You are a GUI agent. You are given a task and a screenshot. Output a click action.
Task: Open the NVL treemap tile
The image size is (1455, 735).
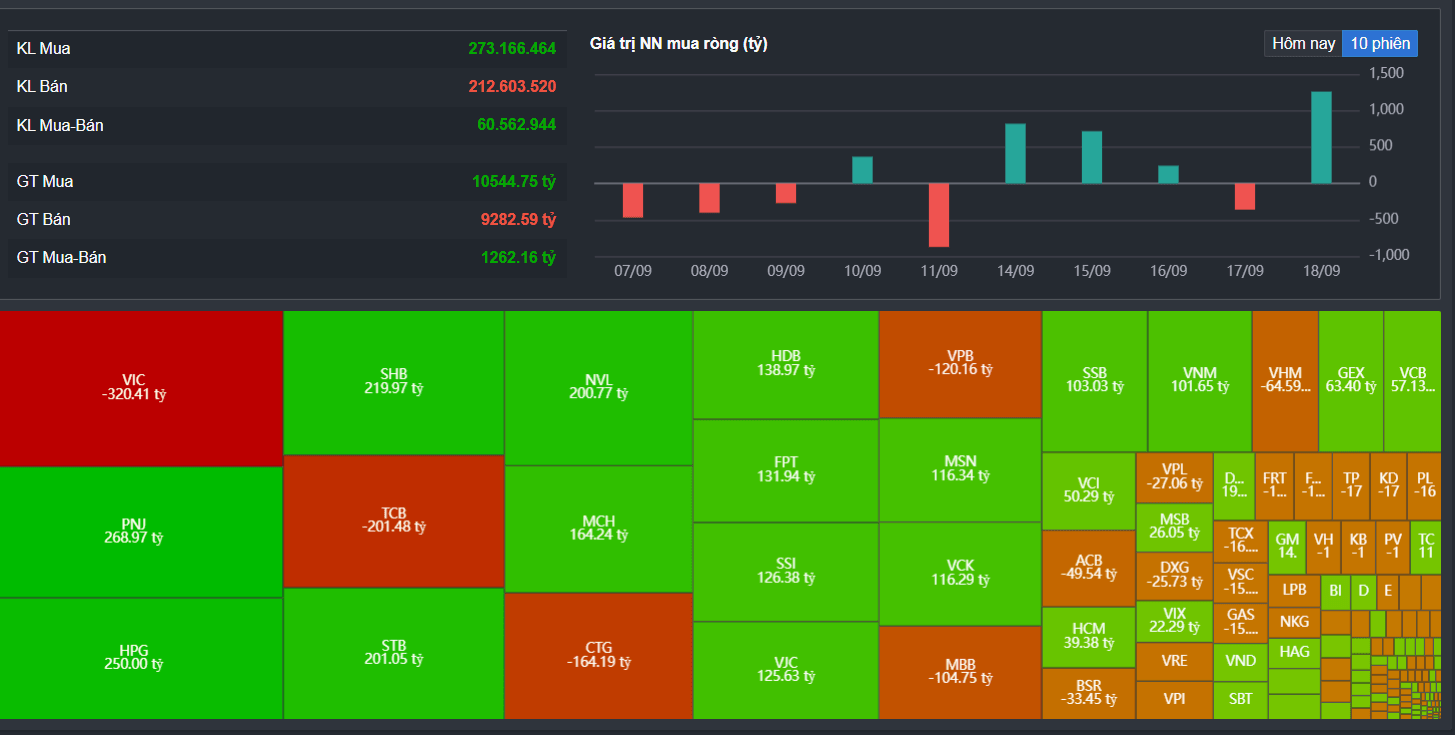pyautogui.click(x=598, y=388)
